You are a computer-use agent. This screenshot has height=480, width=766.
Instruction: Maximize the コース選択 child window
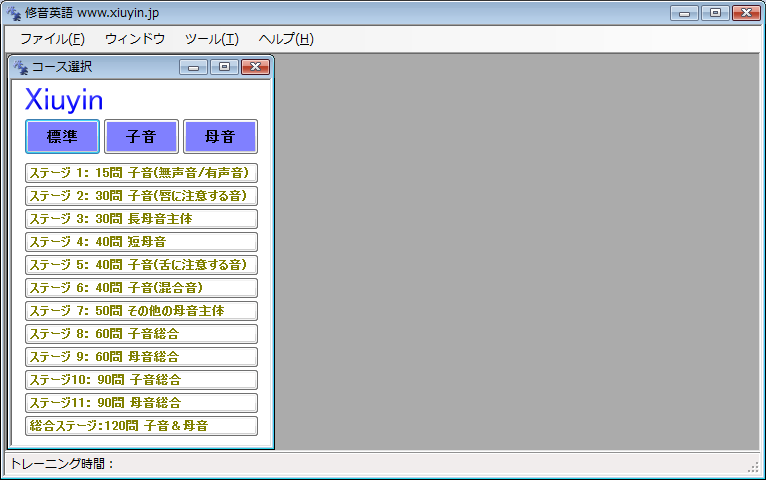(x=224, y=67)
